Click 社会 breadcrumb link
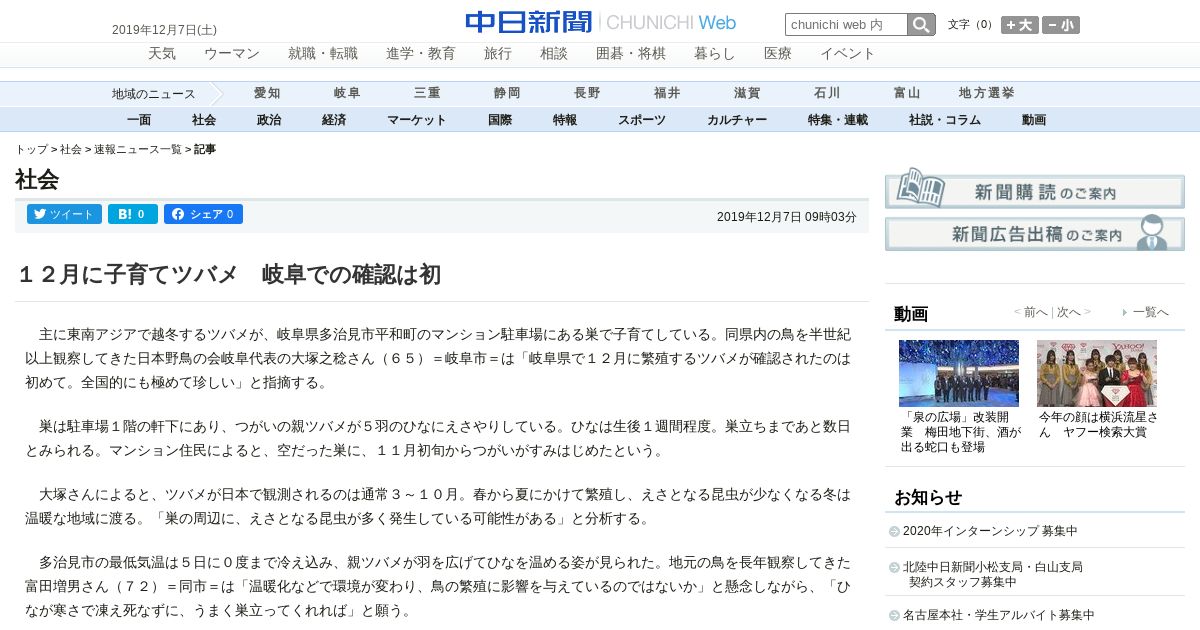The height and width of the screenshot is (630, 1200). pyautogui.click(x=71, y=149)
